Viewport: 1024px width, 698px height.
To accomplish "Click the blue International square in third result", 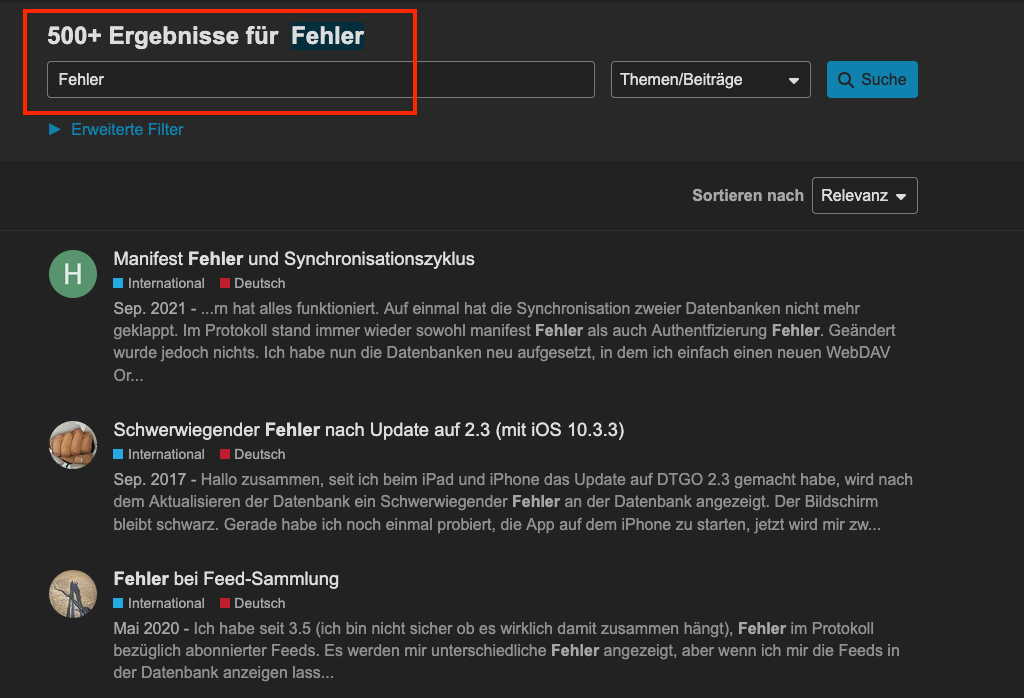I will 118,603.
